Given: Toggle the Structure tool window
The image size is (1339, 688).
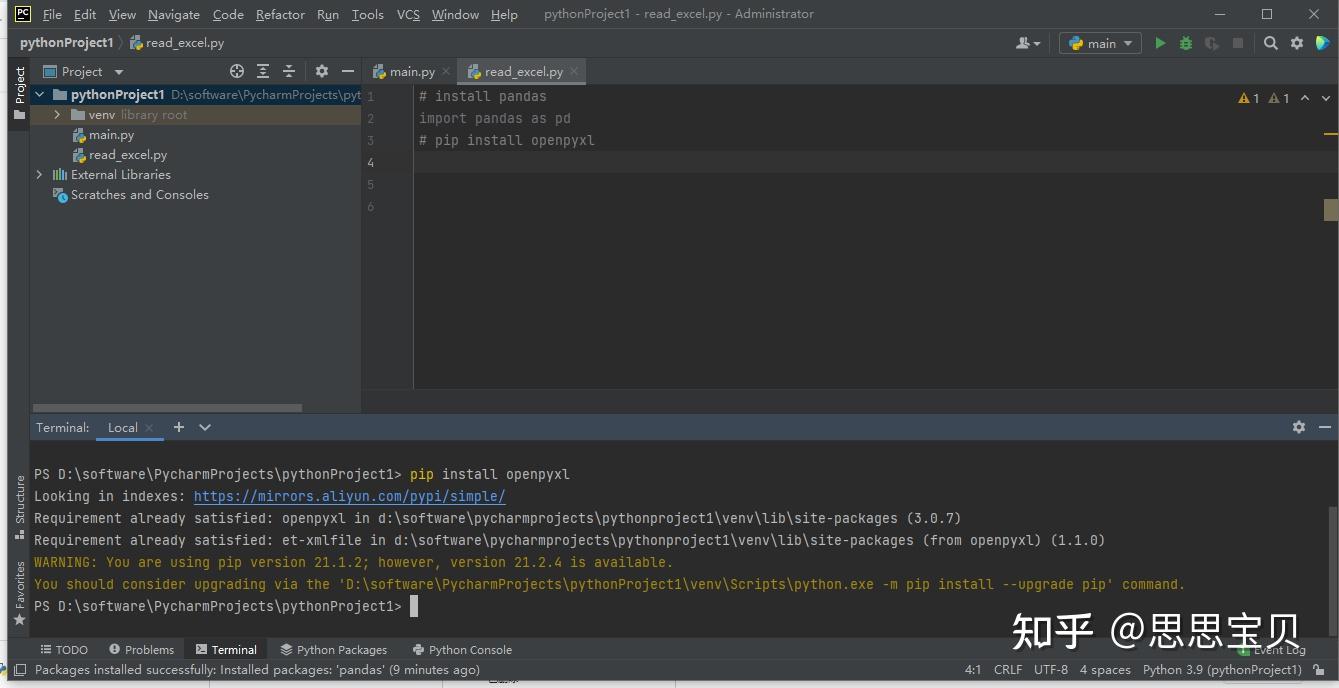Looking at the screenshot, I should [x=19, y=505].
